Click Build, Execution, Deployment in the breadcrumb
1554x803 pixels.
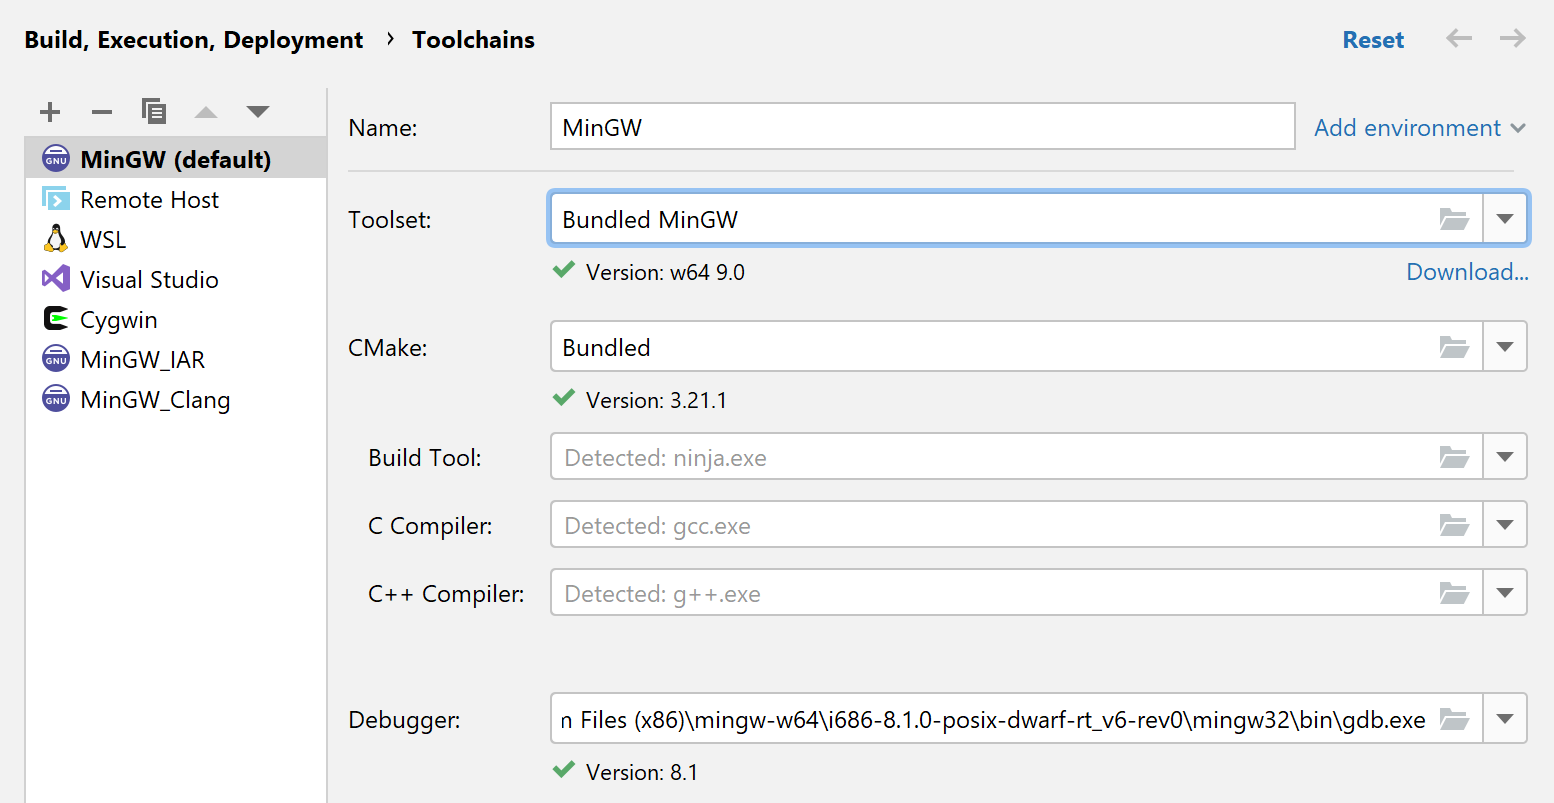193,39
